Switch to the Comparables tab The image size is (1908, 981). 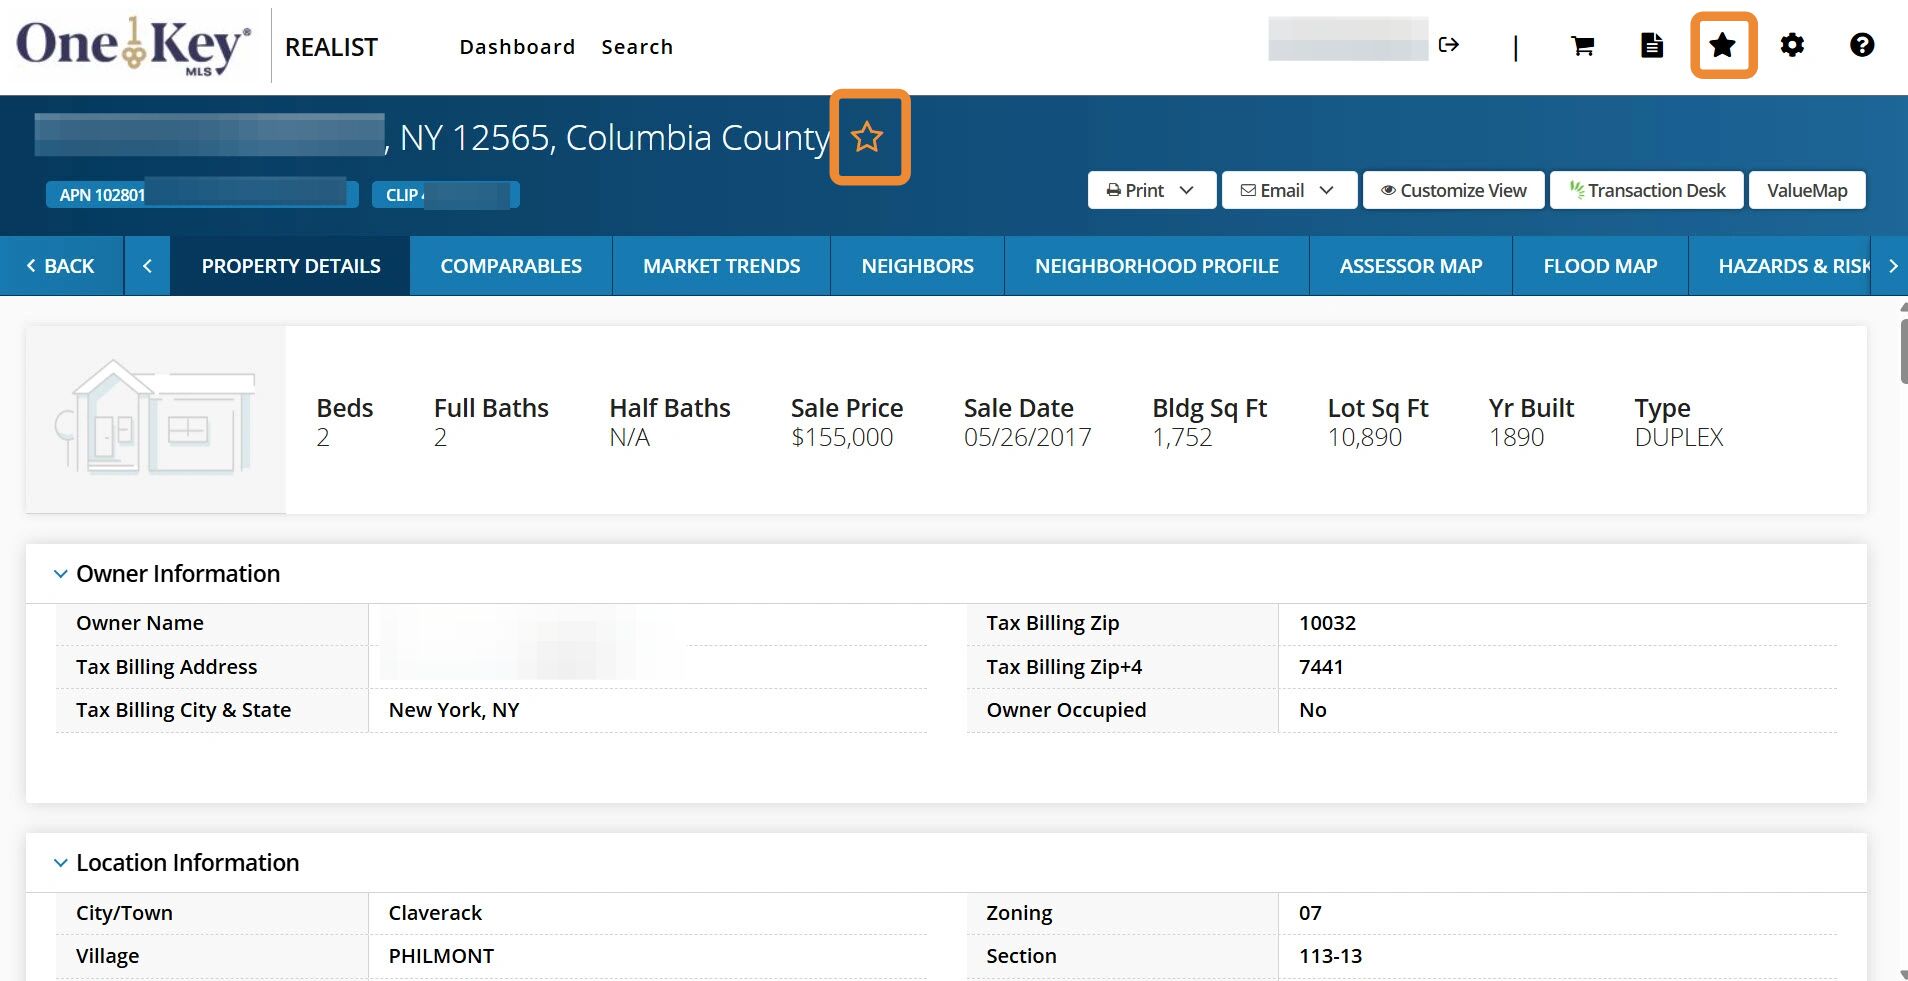point(511,266)
